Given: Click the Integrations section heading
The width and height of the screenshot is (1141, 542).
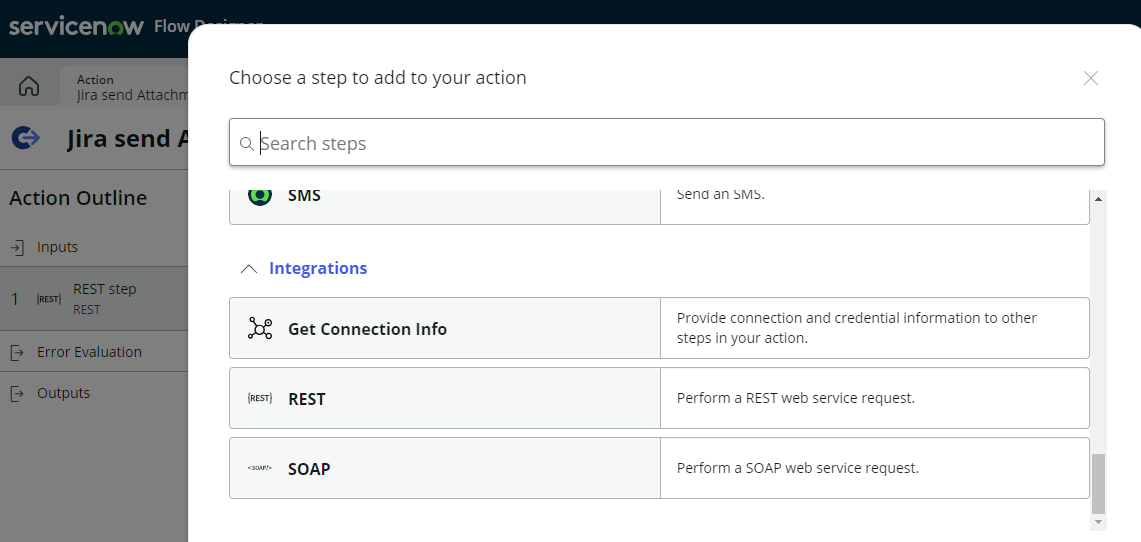Looking at the screenshot, I should point(318,268).
